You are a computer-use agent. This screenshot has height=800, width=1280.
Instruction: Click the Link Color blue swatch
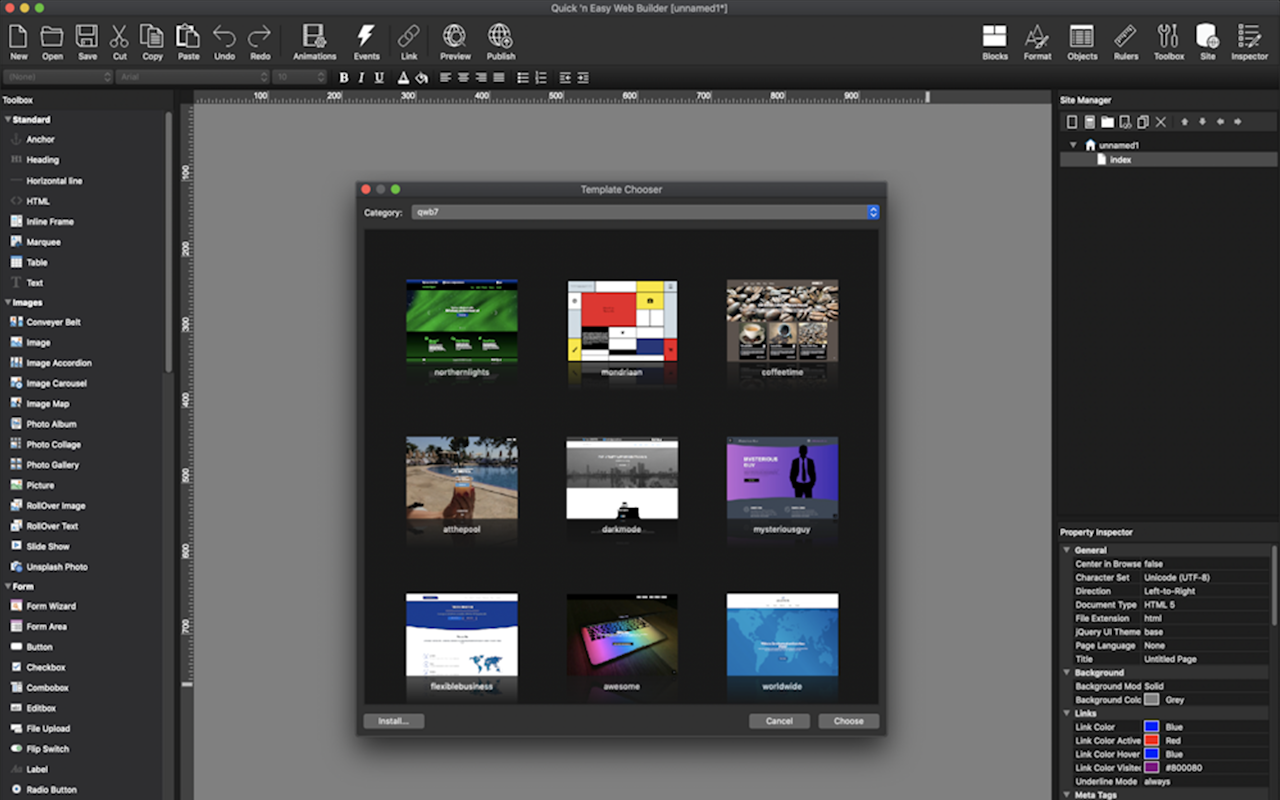1152,727
